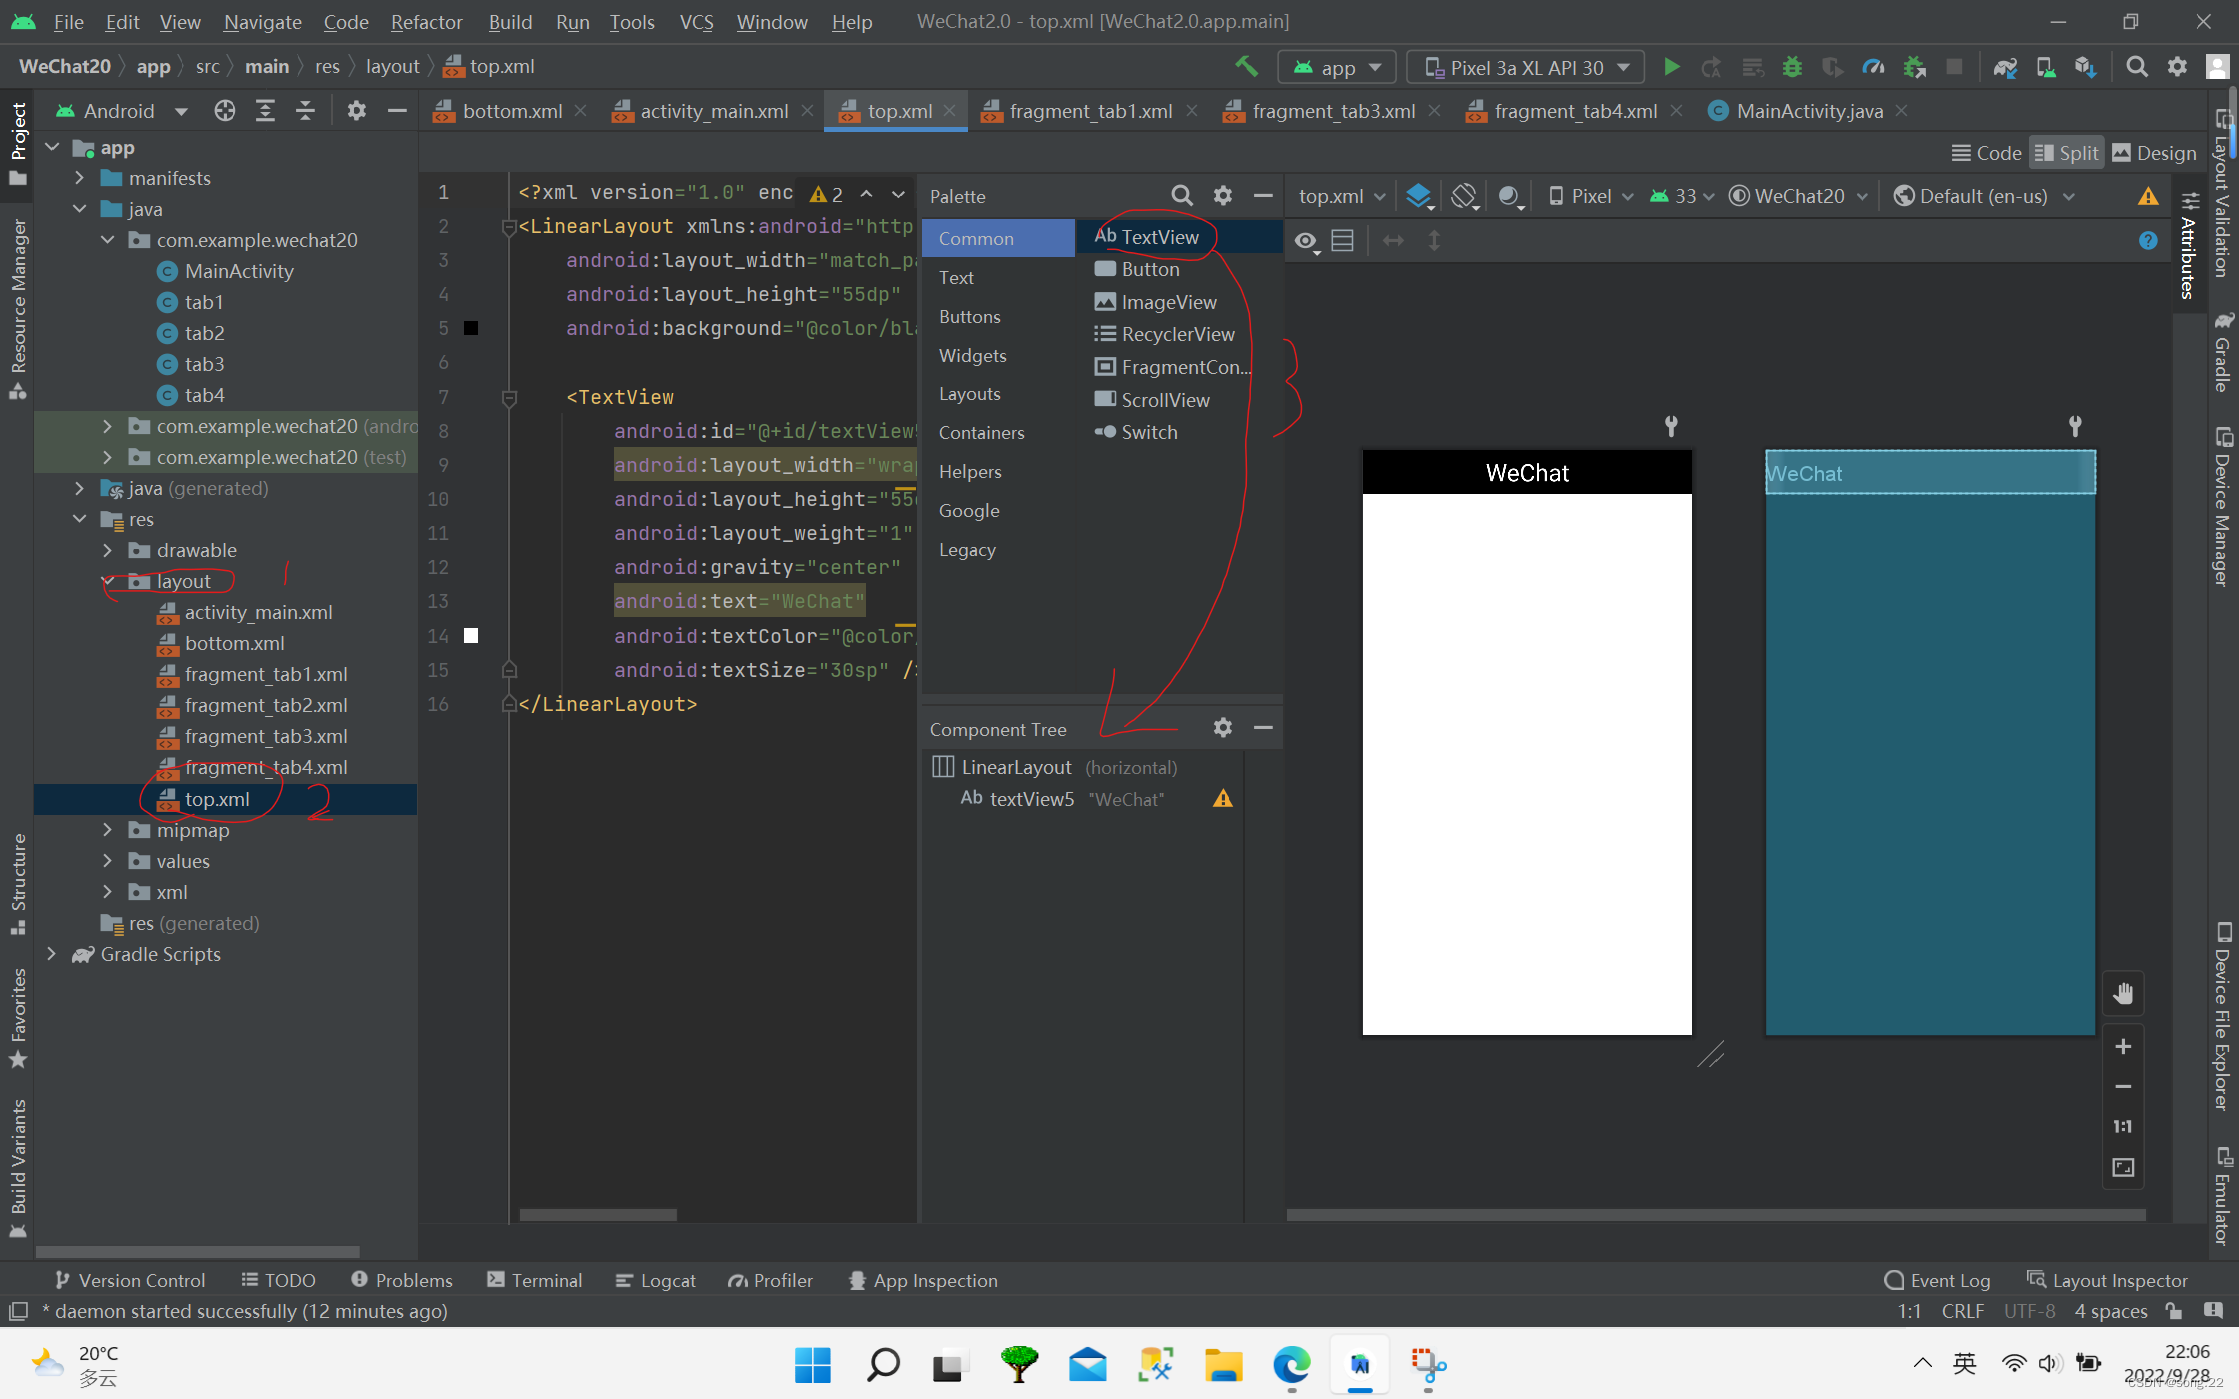
Task: Expand the drawable folder
Action: coord(107,550)
